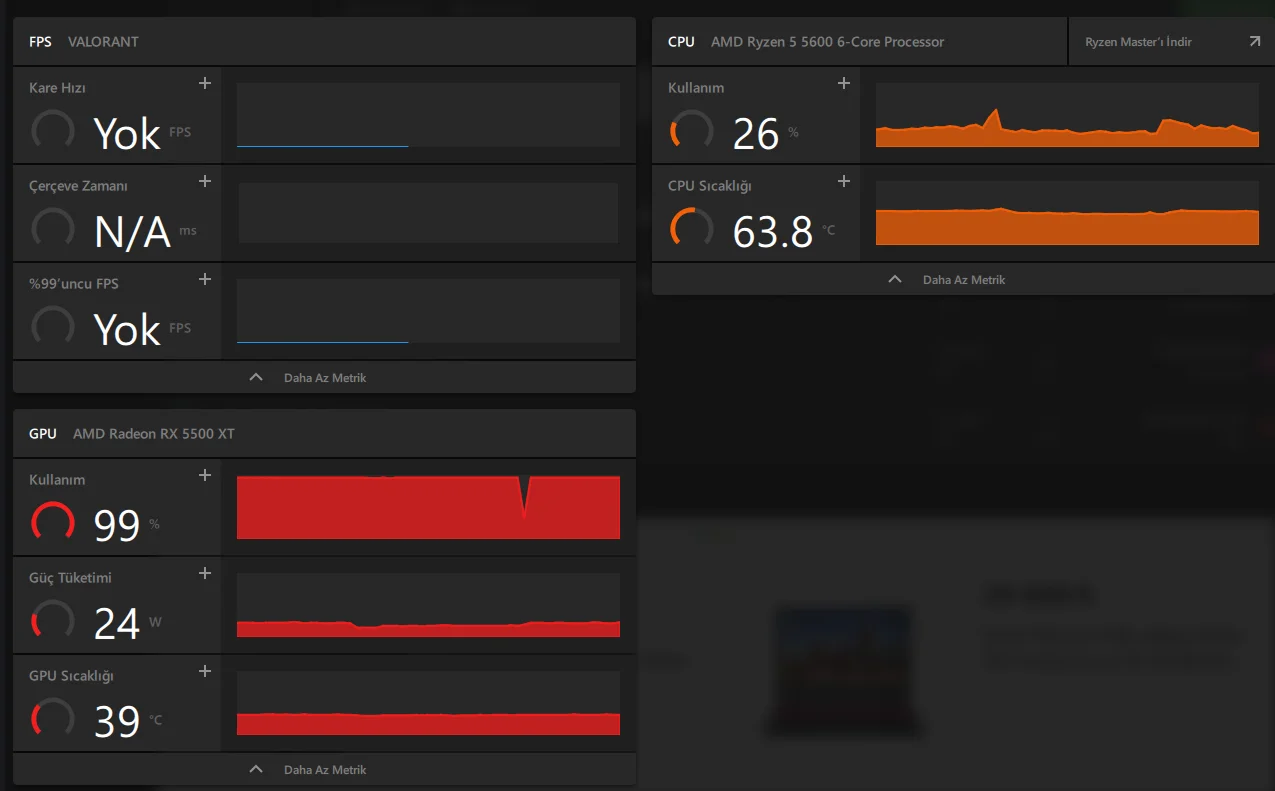
Task: Click the GPU Sıcaklığı red temperature graph
Action: point(428,703)
